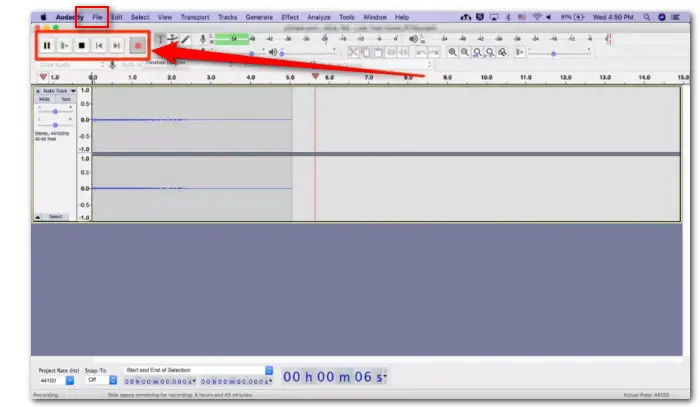The width and height of the screenshot is (700, 407).
Task: Select the Envelope tool
Action: tap(172, 39)
